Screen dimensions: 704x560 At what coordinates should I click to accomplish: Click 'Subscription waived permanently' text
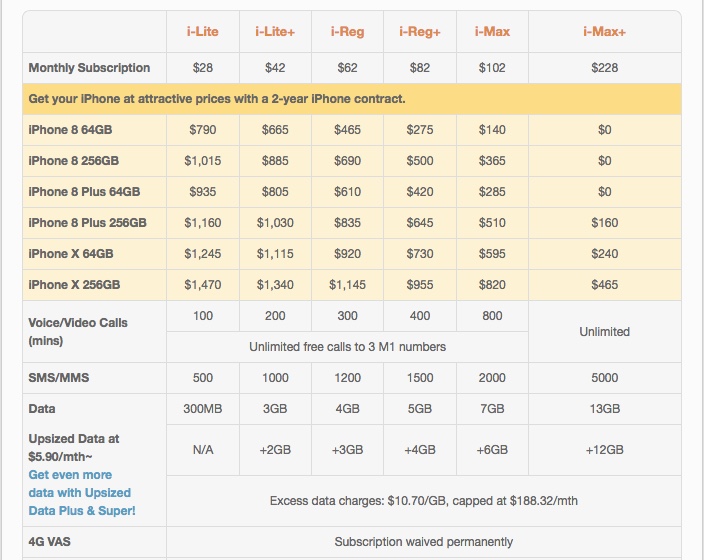coord(424,542)
